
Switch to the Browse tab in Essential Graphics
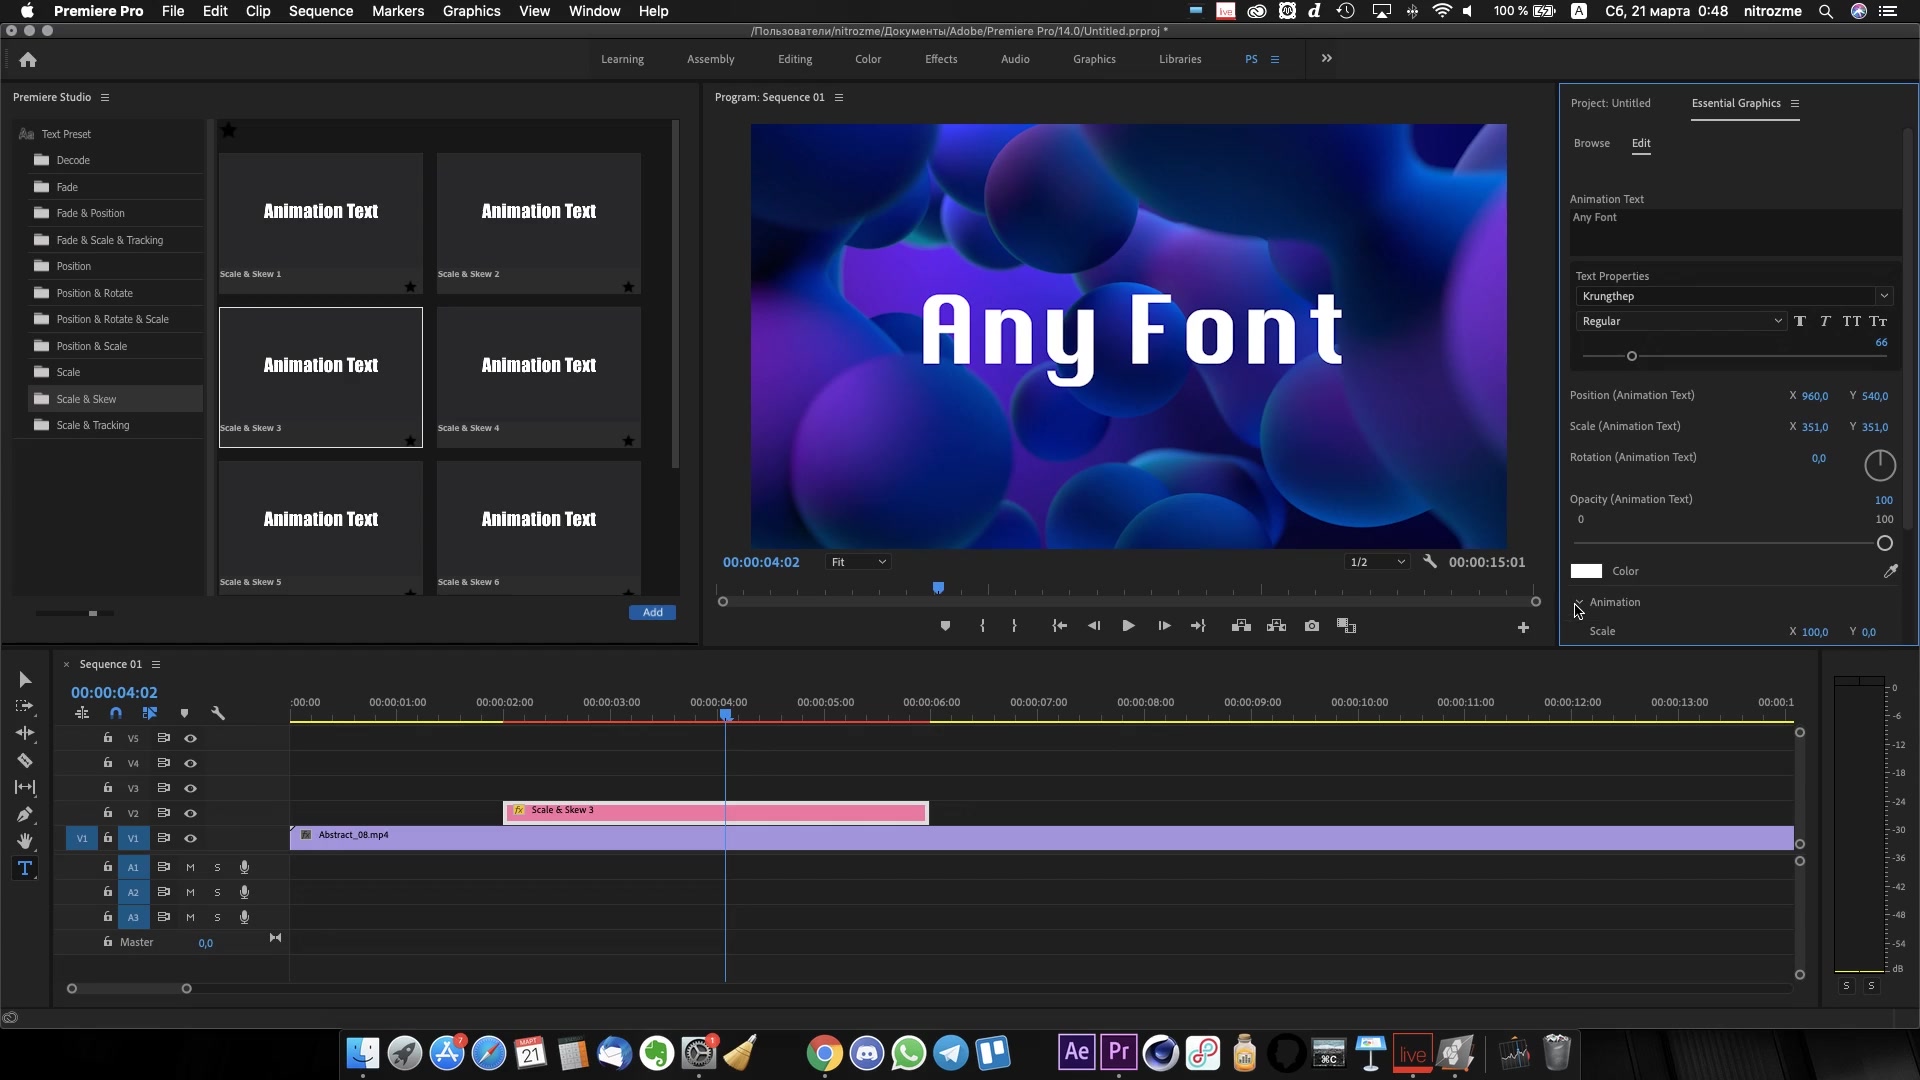1592,142
